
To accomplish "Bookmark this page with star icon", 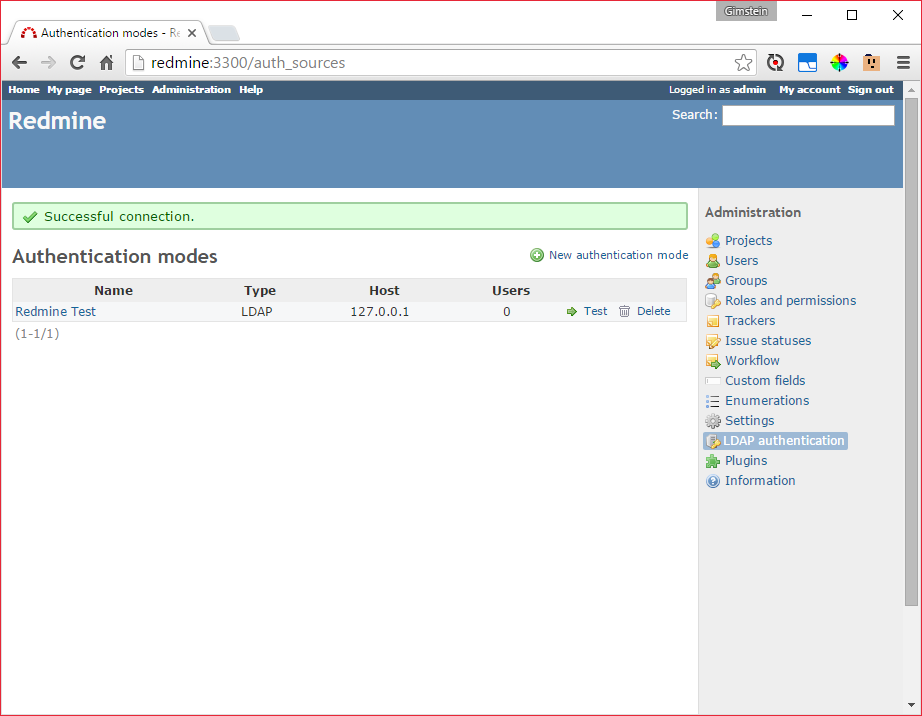I will coord(743,63).
